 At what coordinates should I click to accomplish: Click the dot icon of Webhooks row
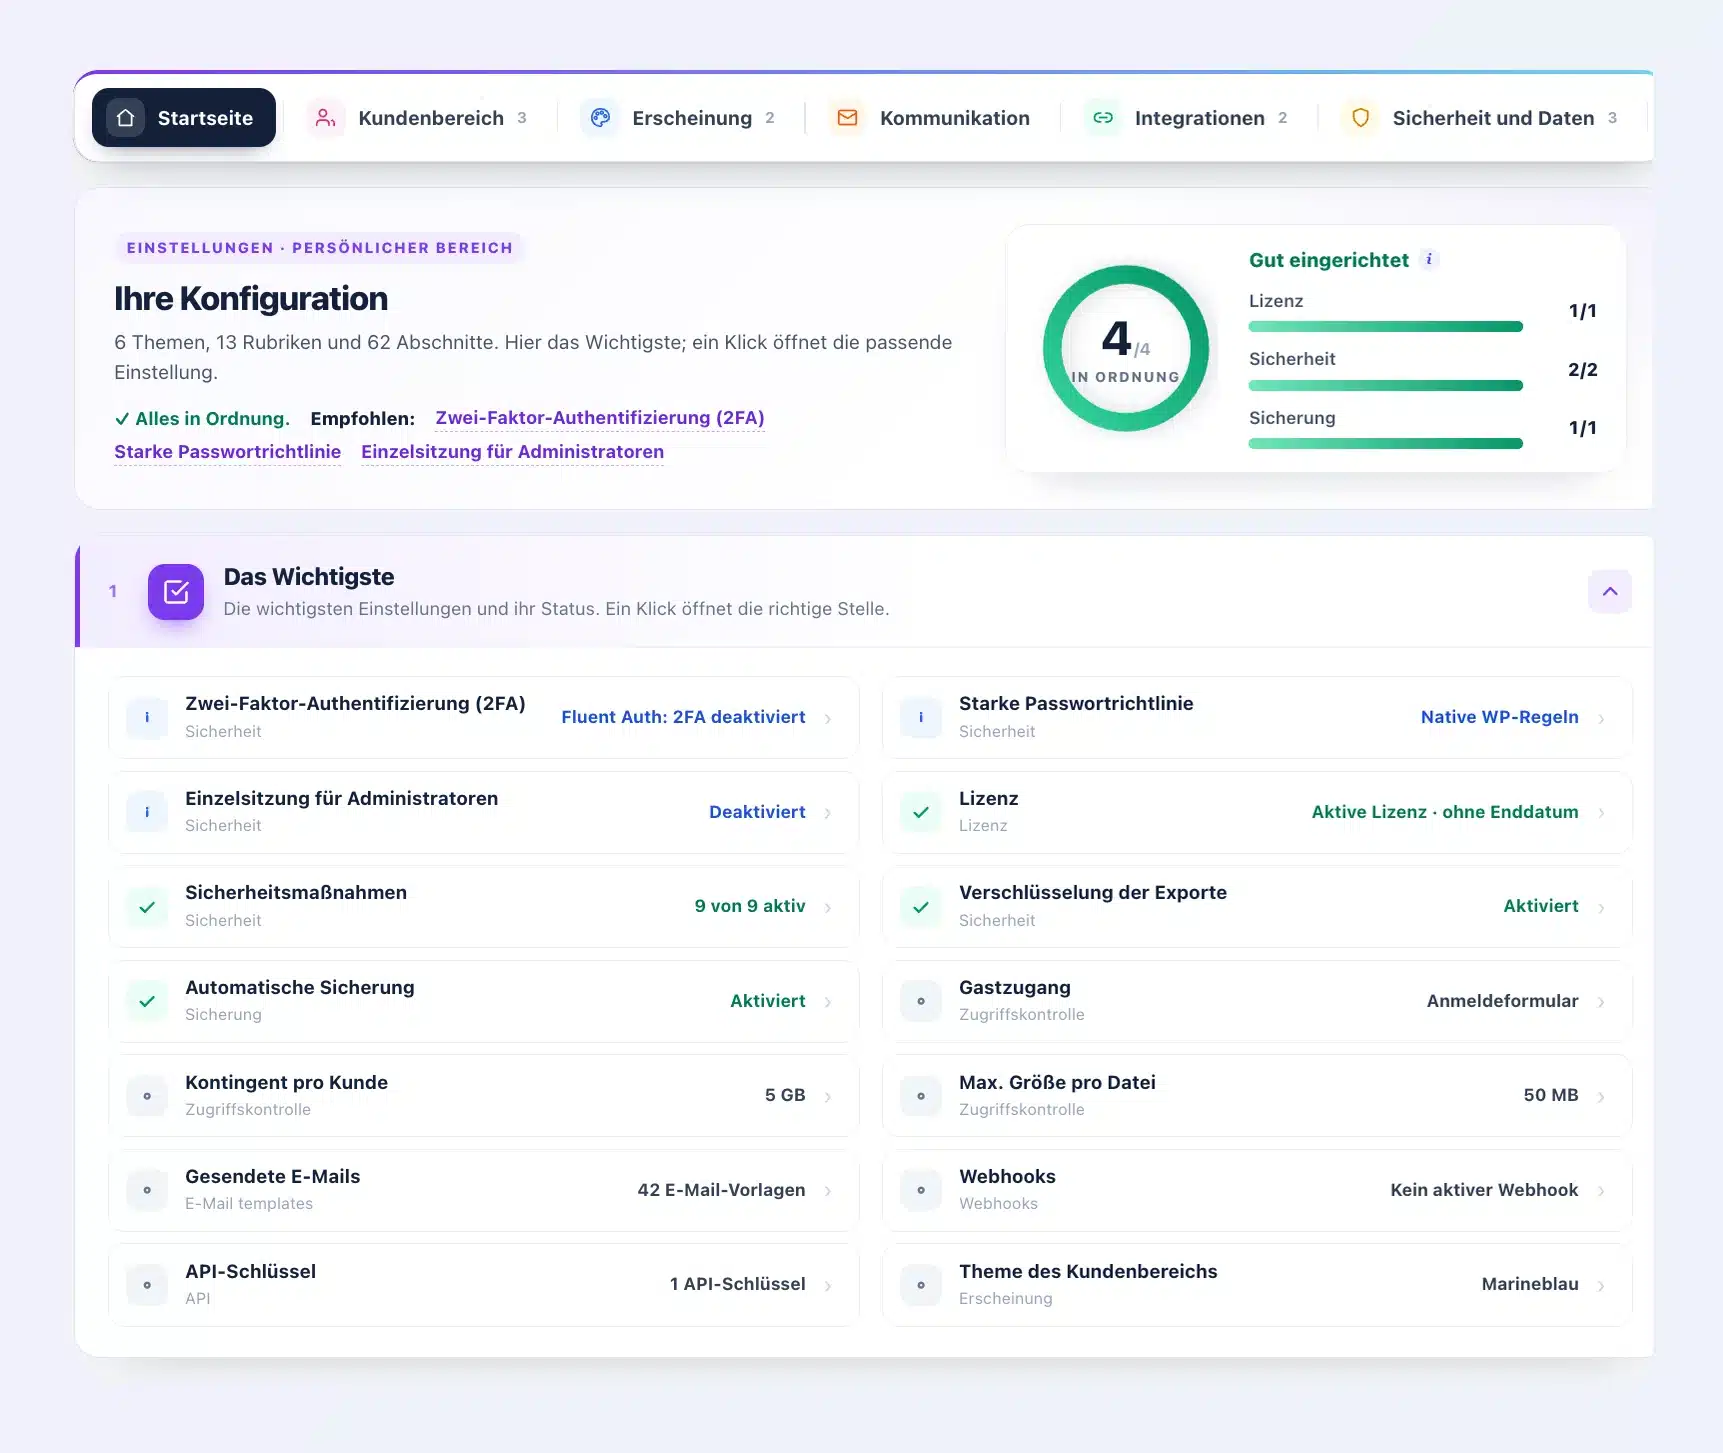click(921, 1190)
